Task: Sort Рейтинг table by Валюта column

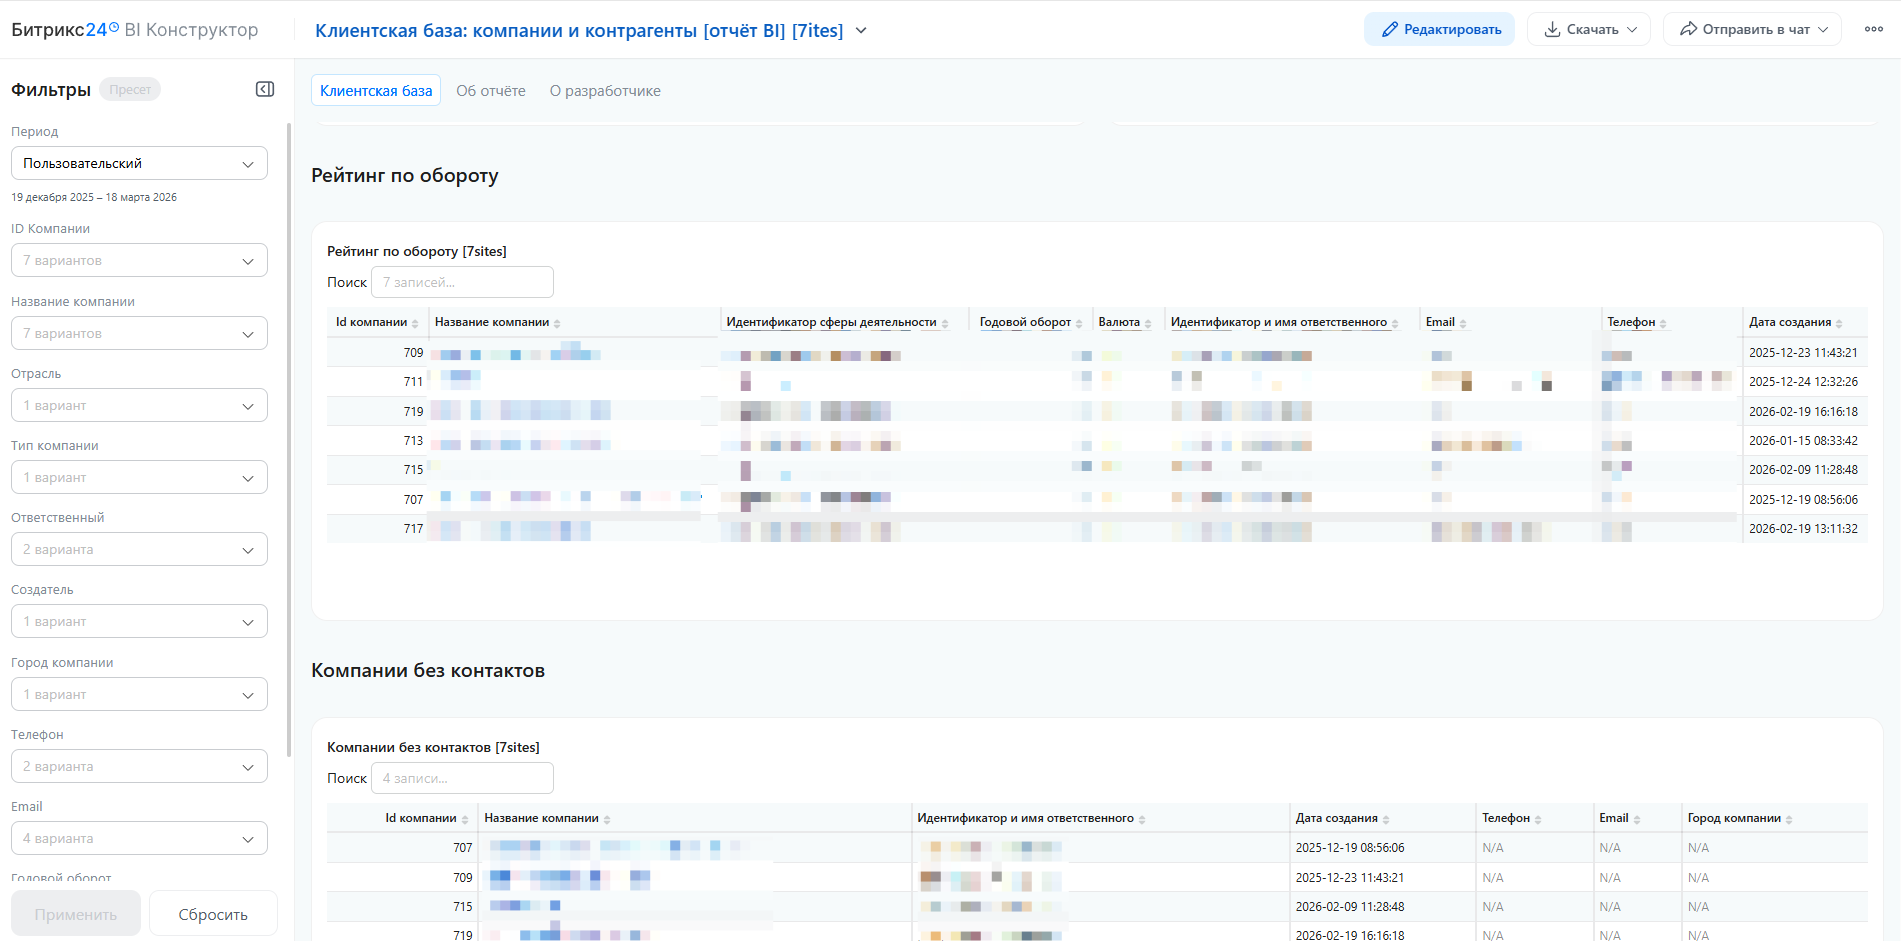Action: (1148, 324)
